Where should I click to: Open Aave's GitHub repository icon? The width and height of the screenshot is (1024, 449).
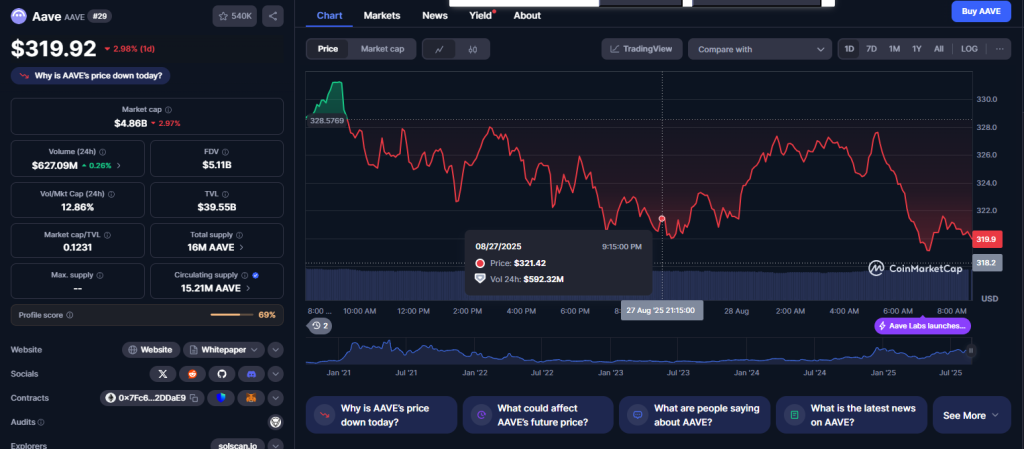click(x=223, y=373)
